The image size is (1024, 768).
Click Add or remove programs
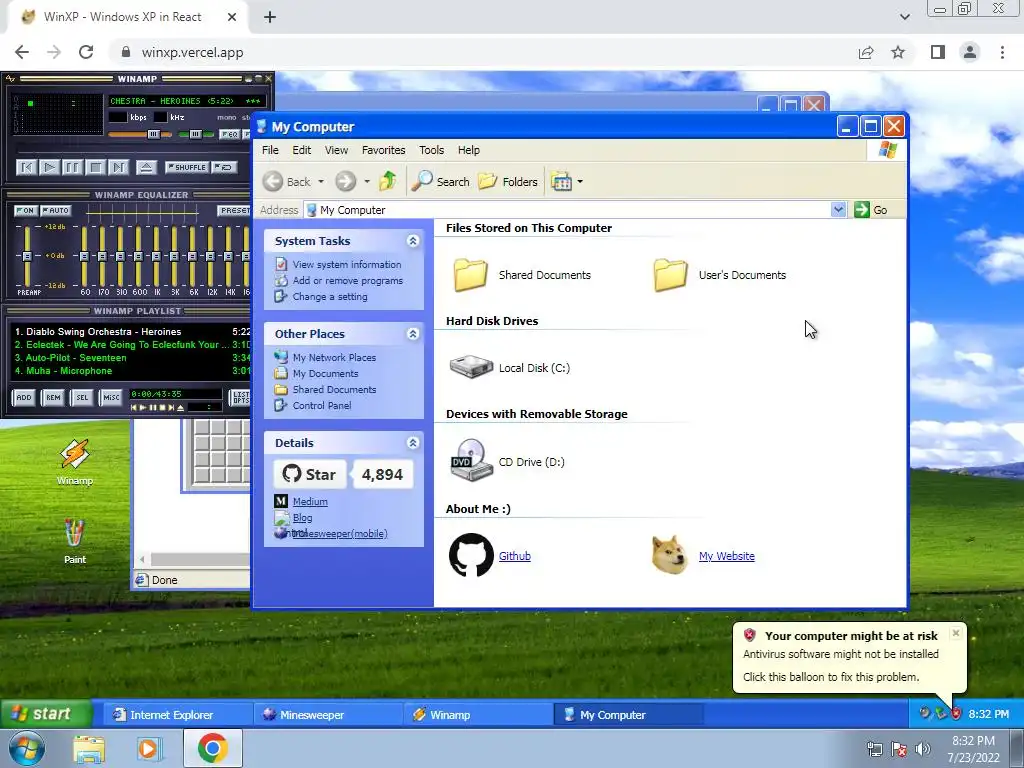pyautogui.click(x=347, y=280)
